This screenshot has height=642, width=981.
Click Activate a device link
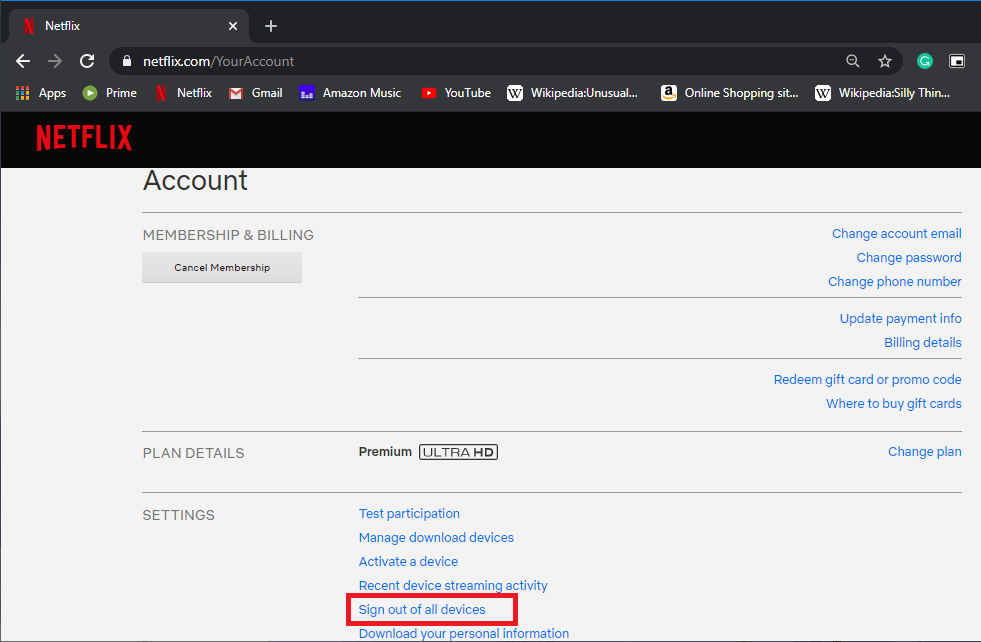(x=408, y=561)
